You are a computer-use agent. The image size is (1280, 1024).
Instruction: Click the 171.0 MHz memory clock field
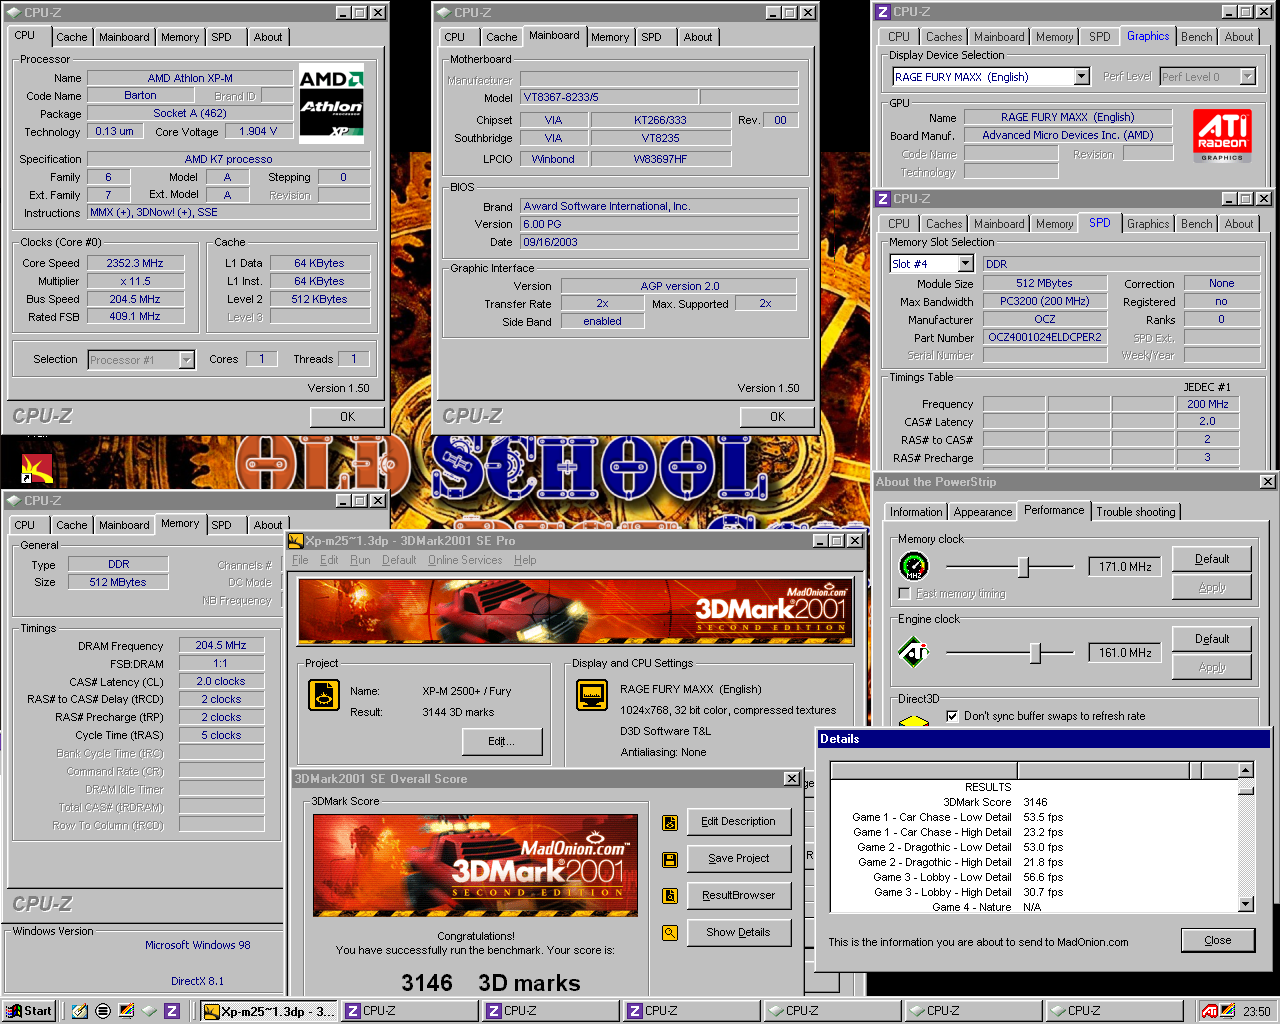pos(1125,567)
